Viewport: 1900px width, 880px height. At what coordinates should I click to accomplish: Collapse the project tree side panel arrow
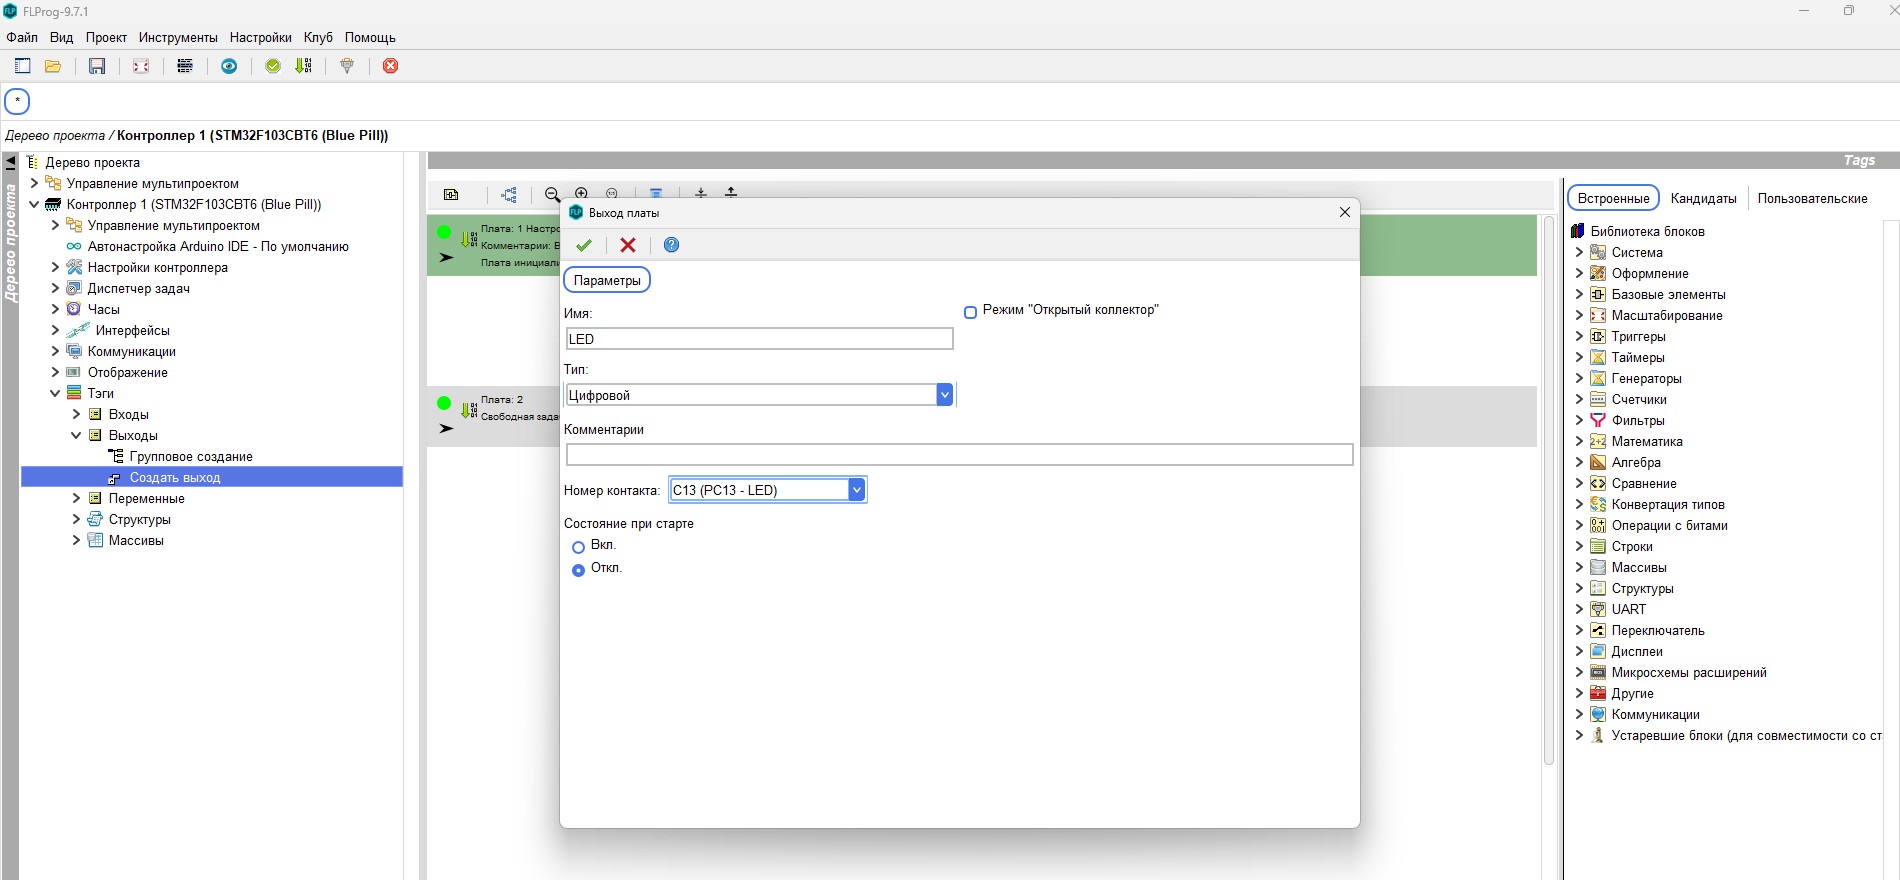pos(10,162)
